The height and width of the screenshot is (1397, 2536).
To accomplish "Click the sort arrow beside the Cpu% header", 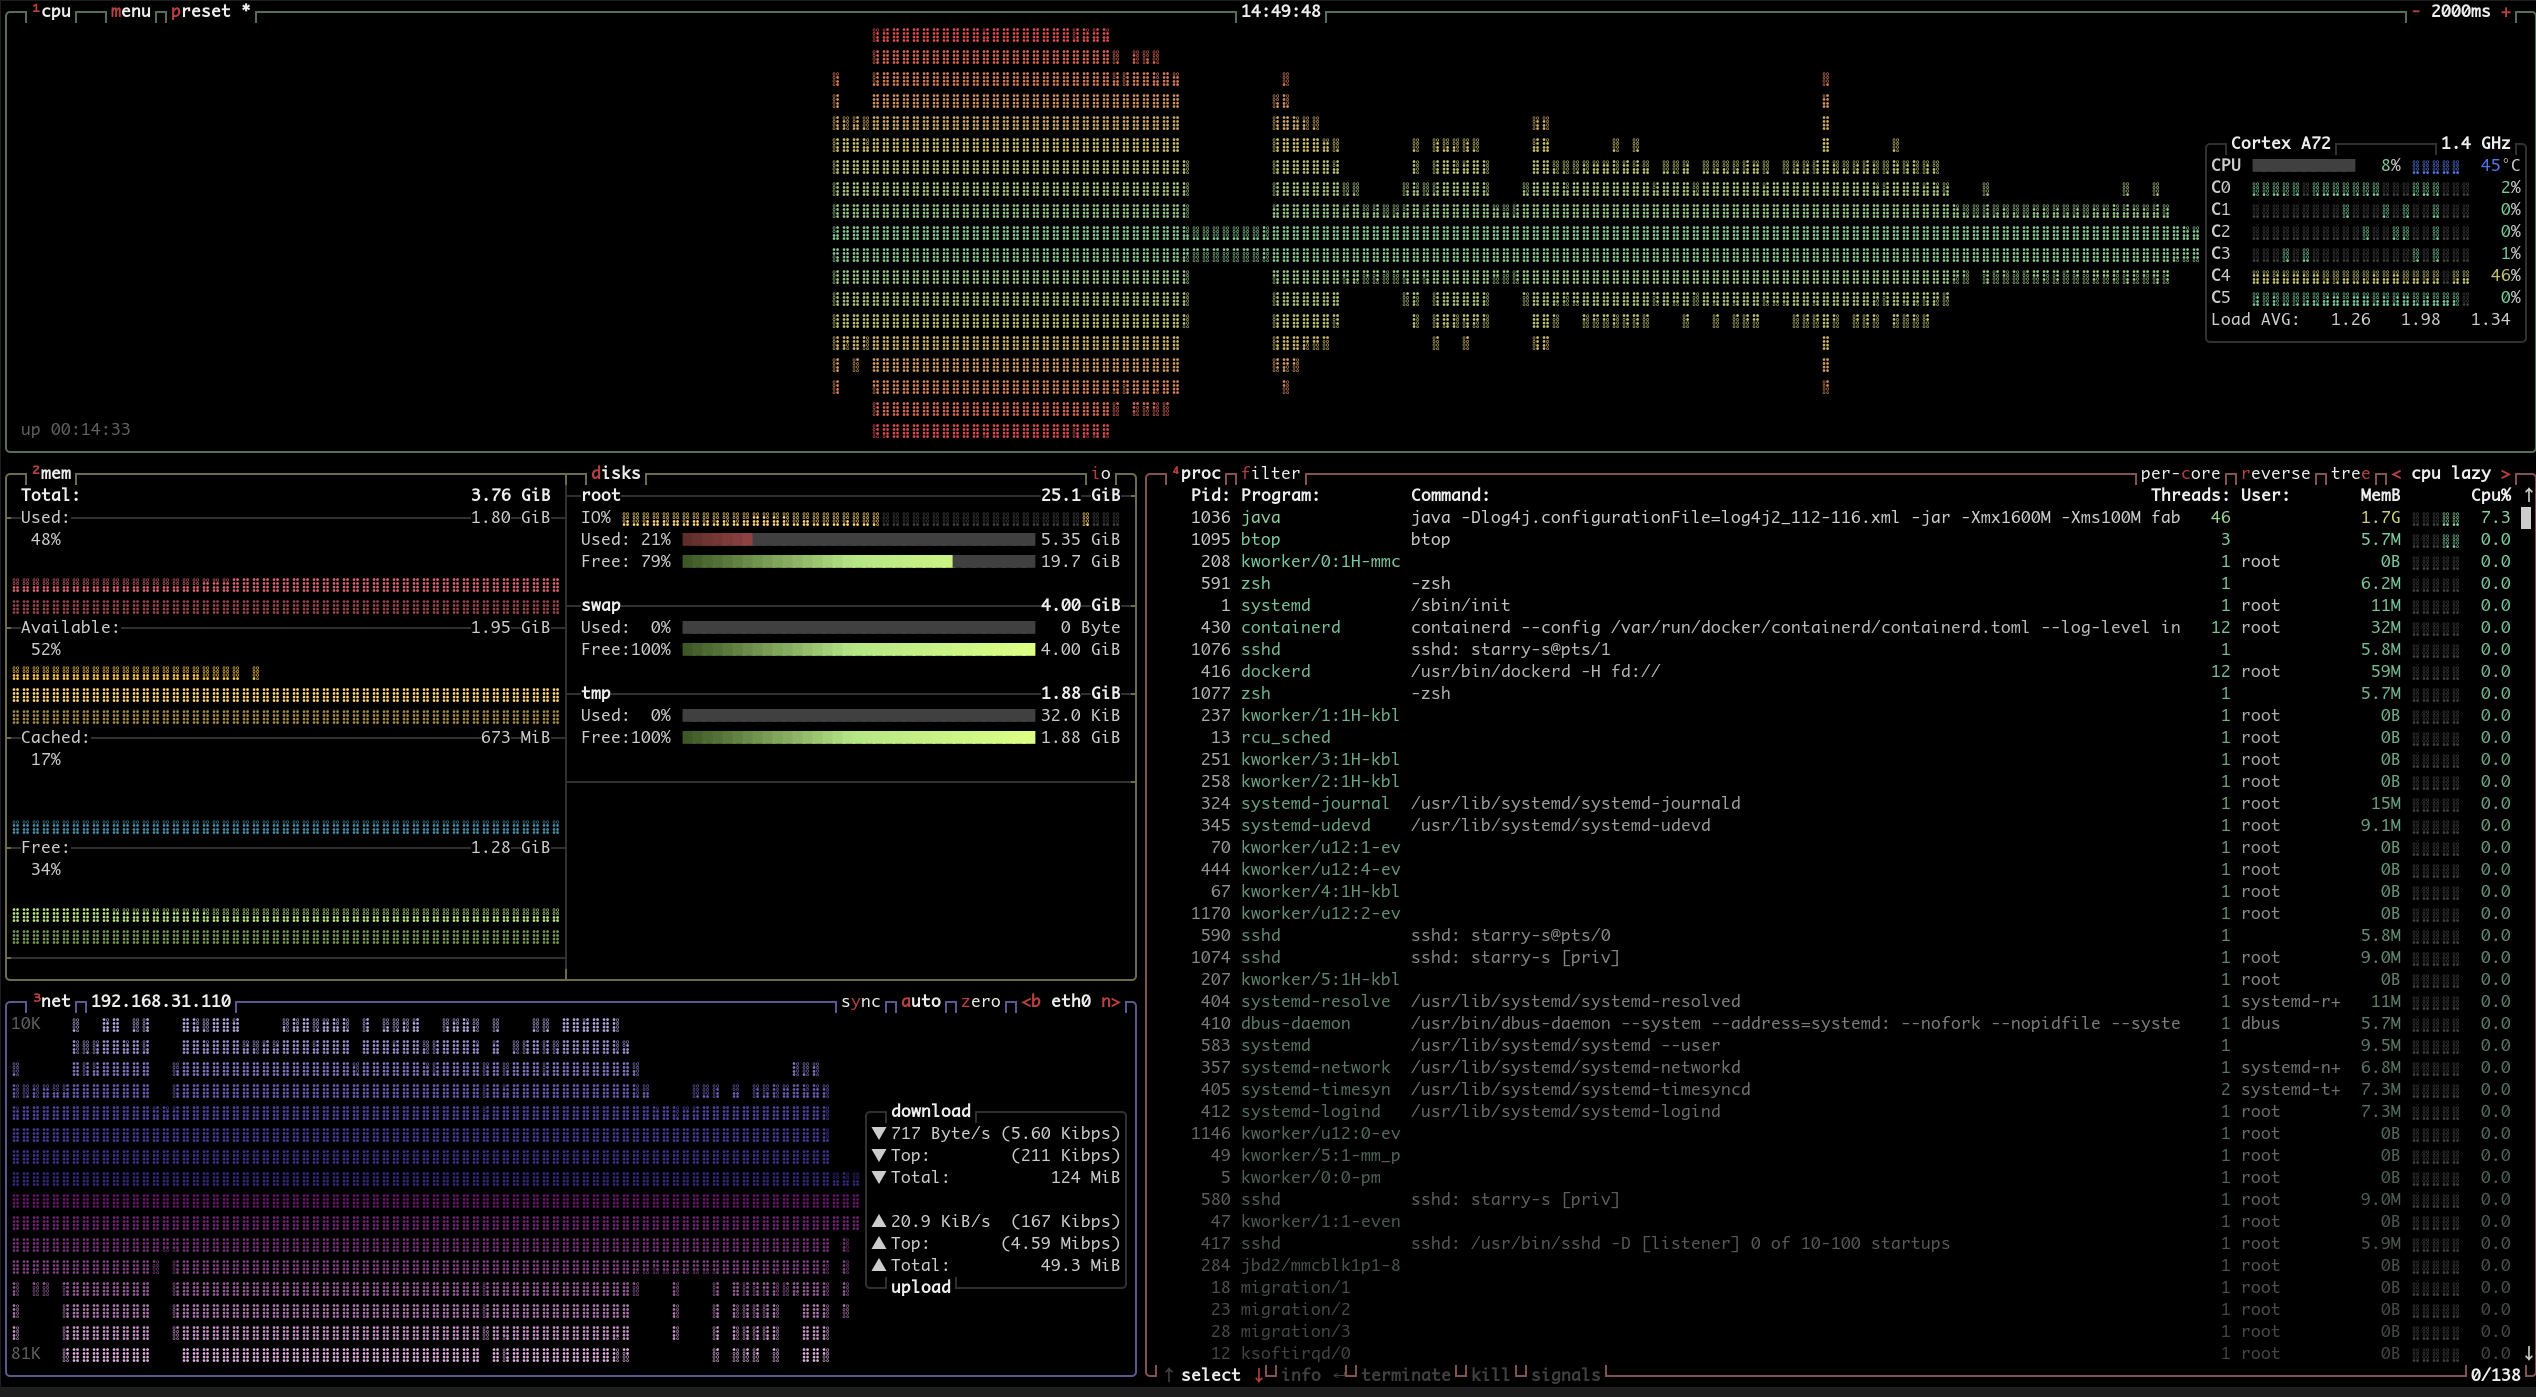I will [2528, 493].
